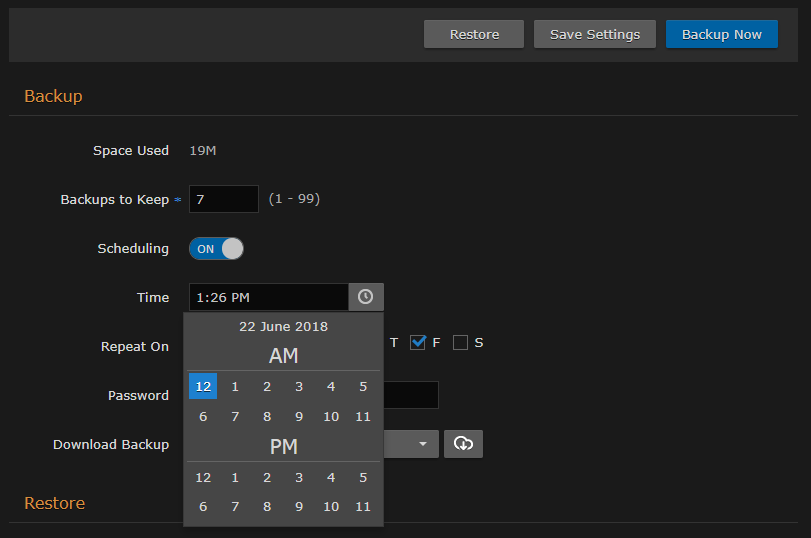
Task: Click the Restore button
Action: coord(474,34)
